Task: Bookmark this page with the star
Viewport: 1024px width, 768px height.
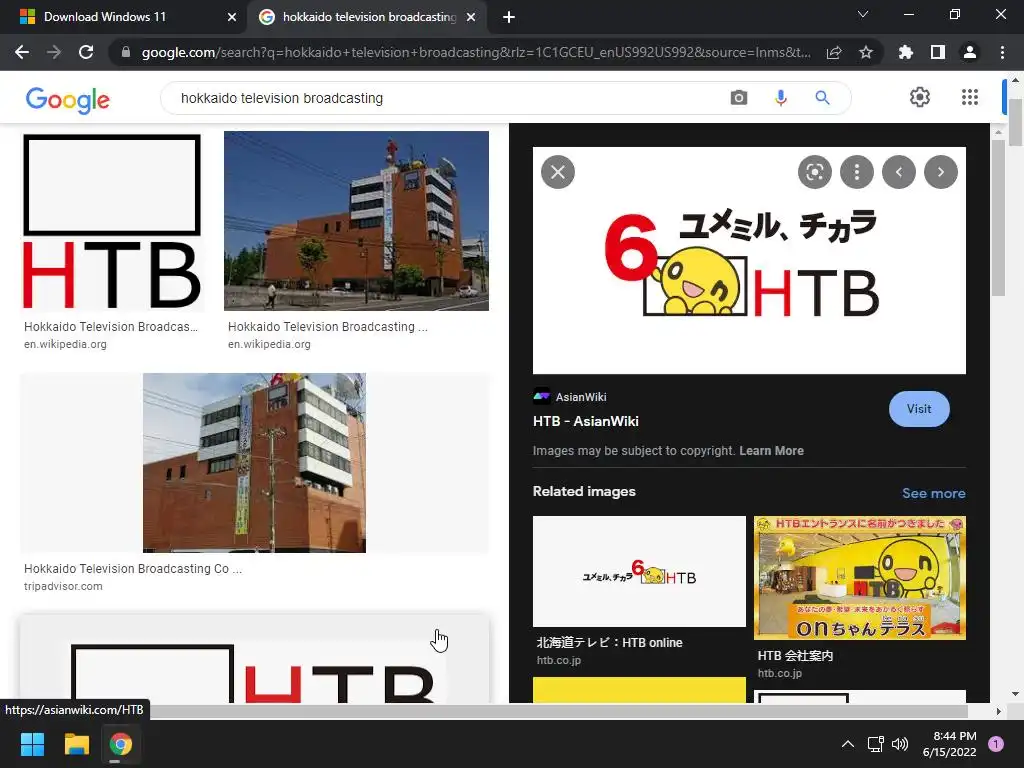Action: 866,52
